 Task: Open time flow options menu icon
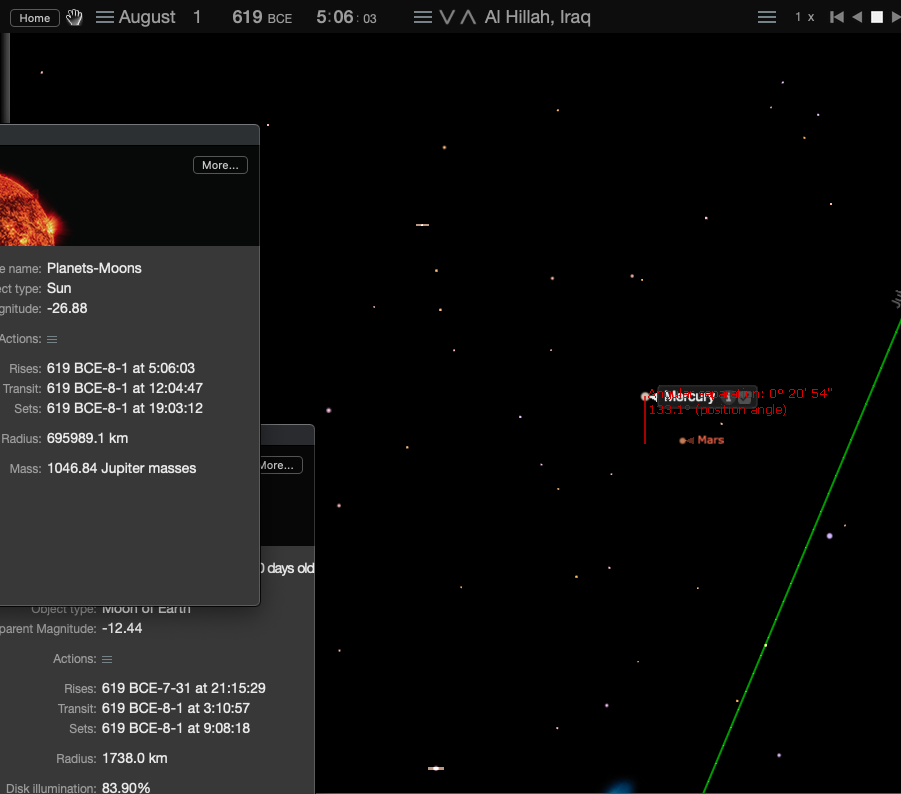(767, 17)
